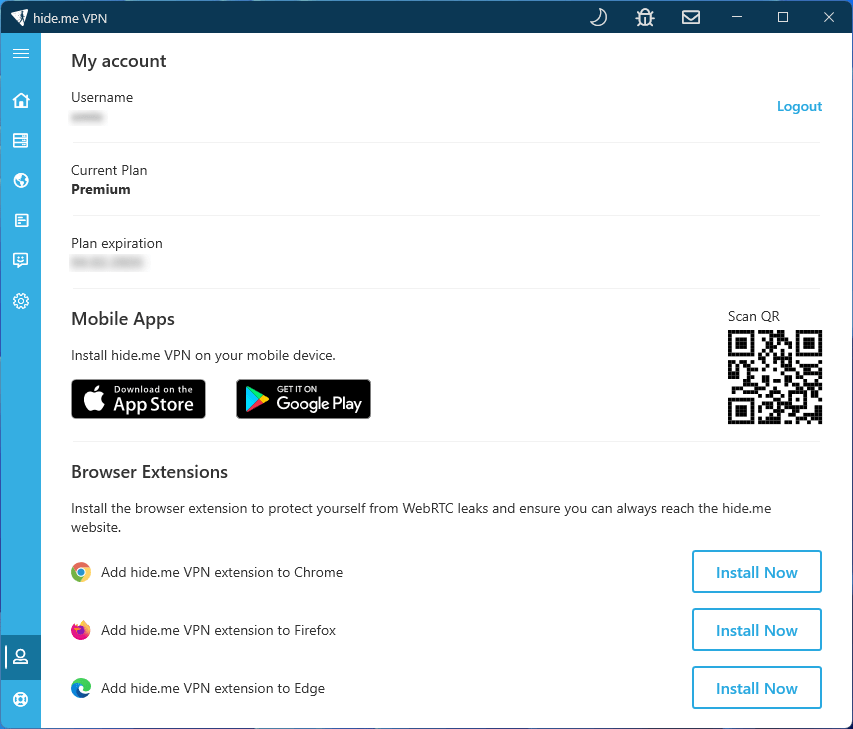Click 'Add hide.me VPN extension to Chrome' text
This screenshot has height=729, width=853.
222,572
